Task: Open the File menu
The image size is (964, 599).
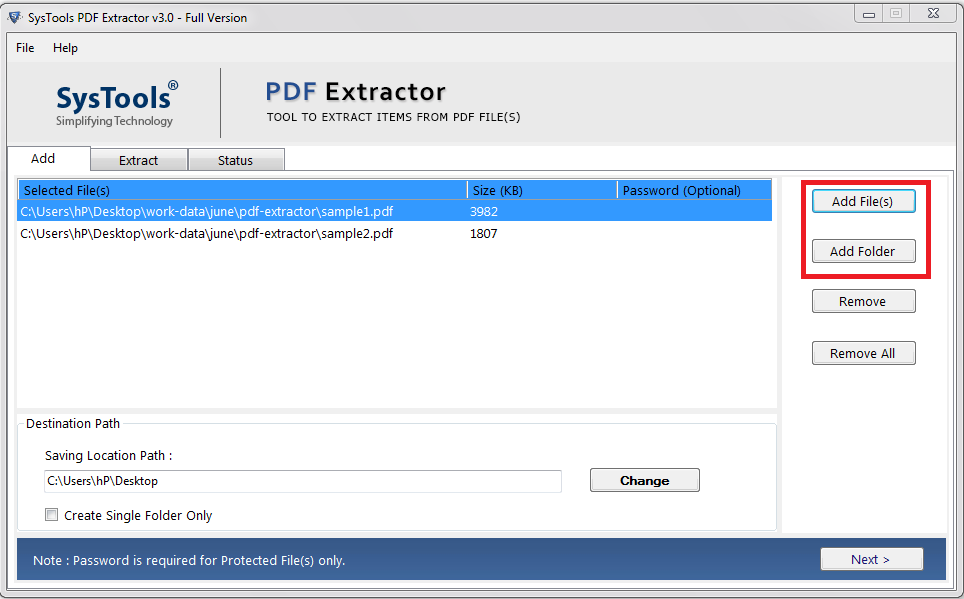Action: 25,48
